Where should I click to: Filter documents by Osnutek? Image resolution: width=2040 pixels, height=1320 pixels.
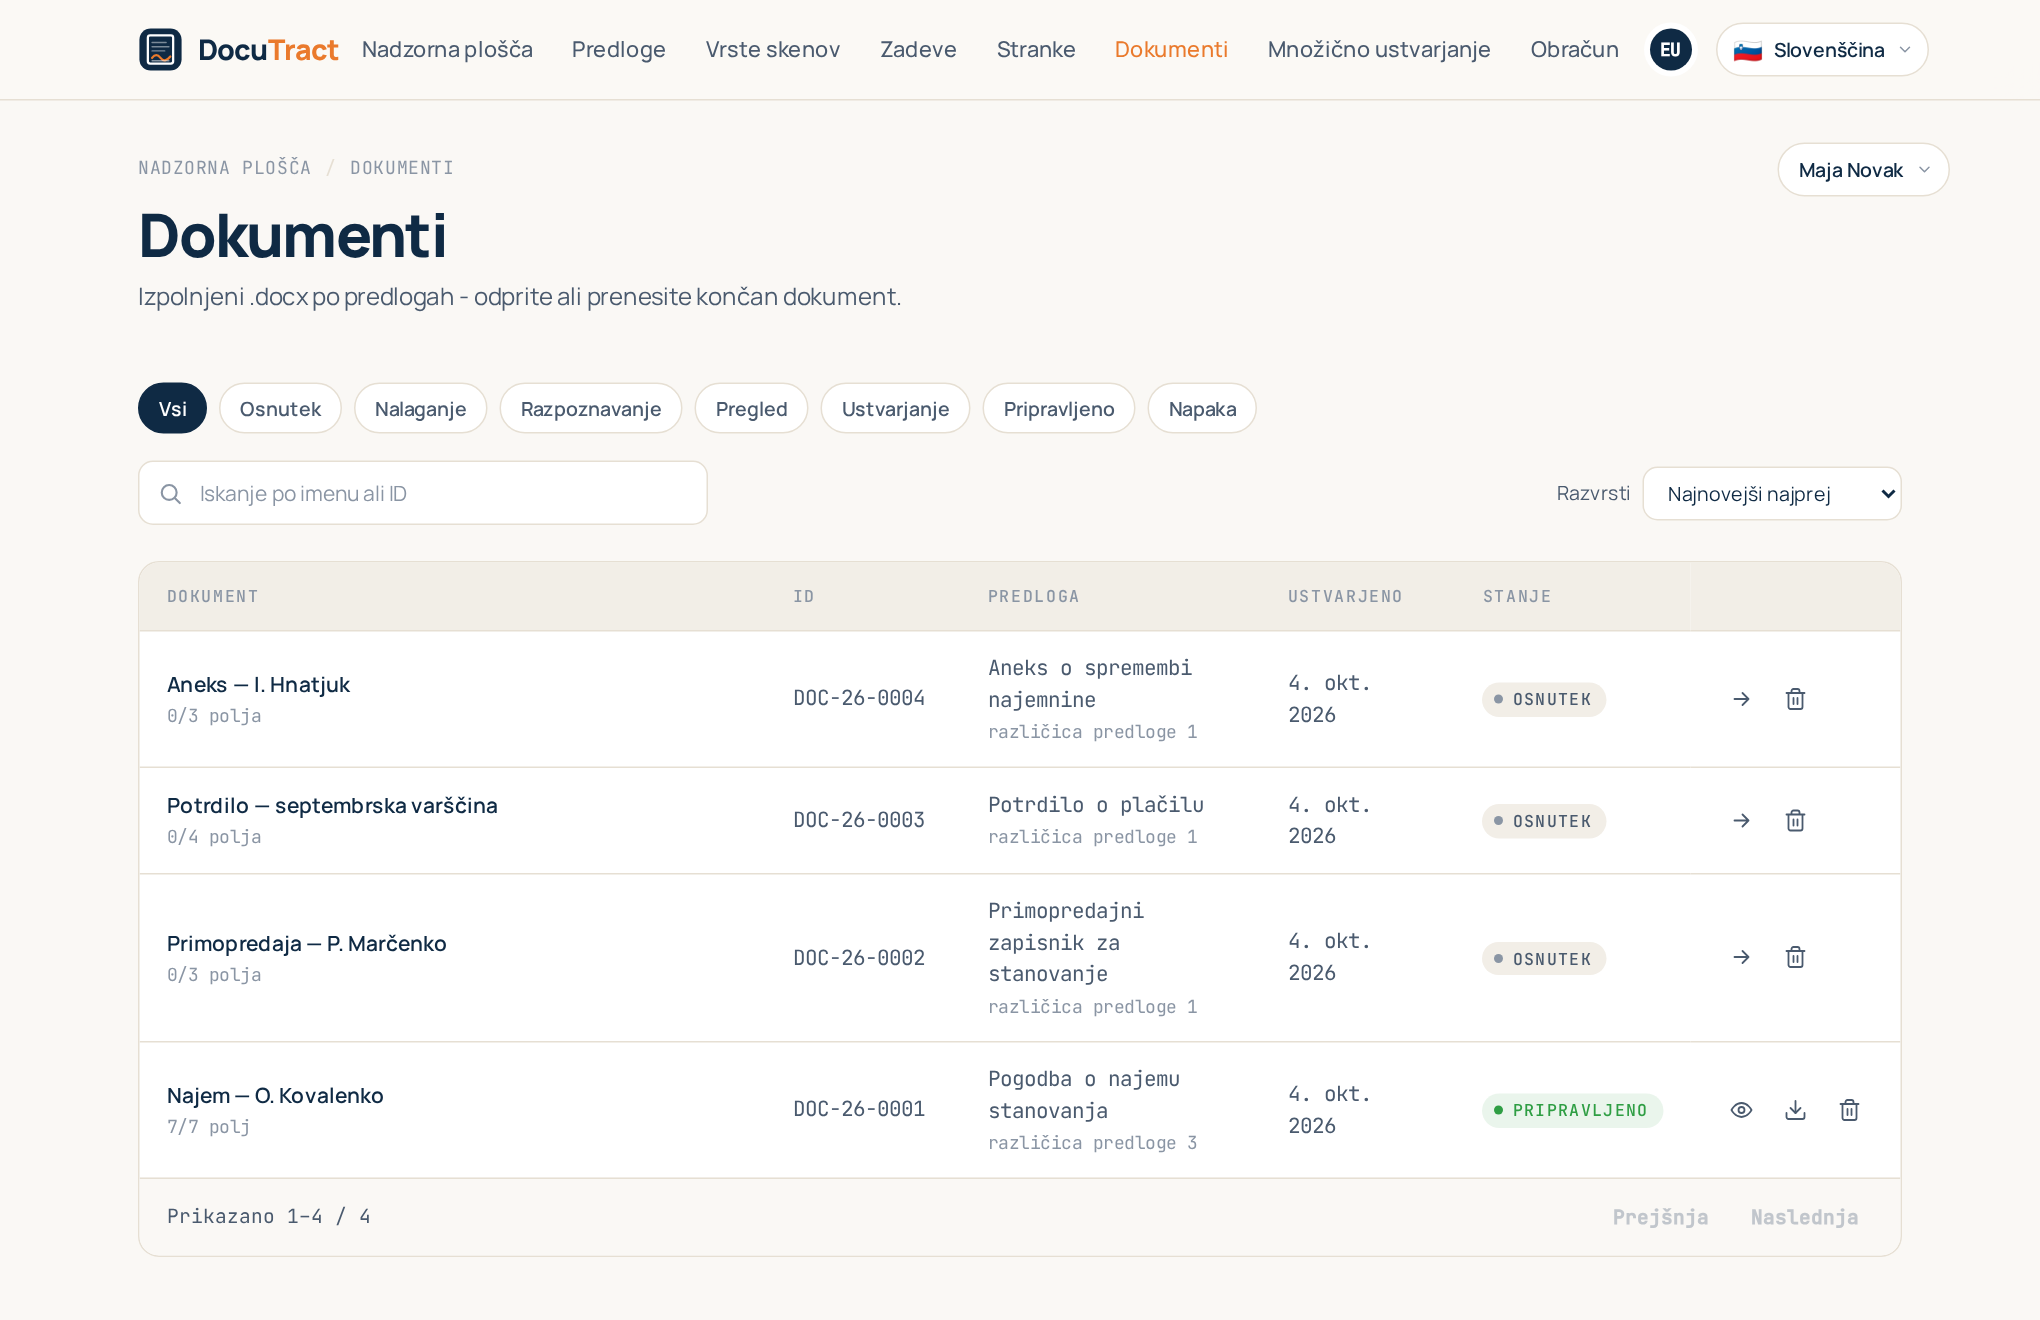coord(280,408)
